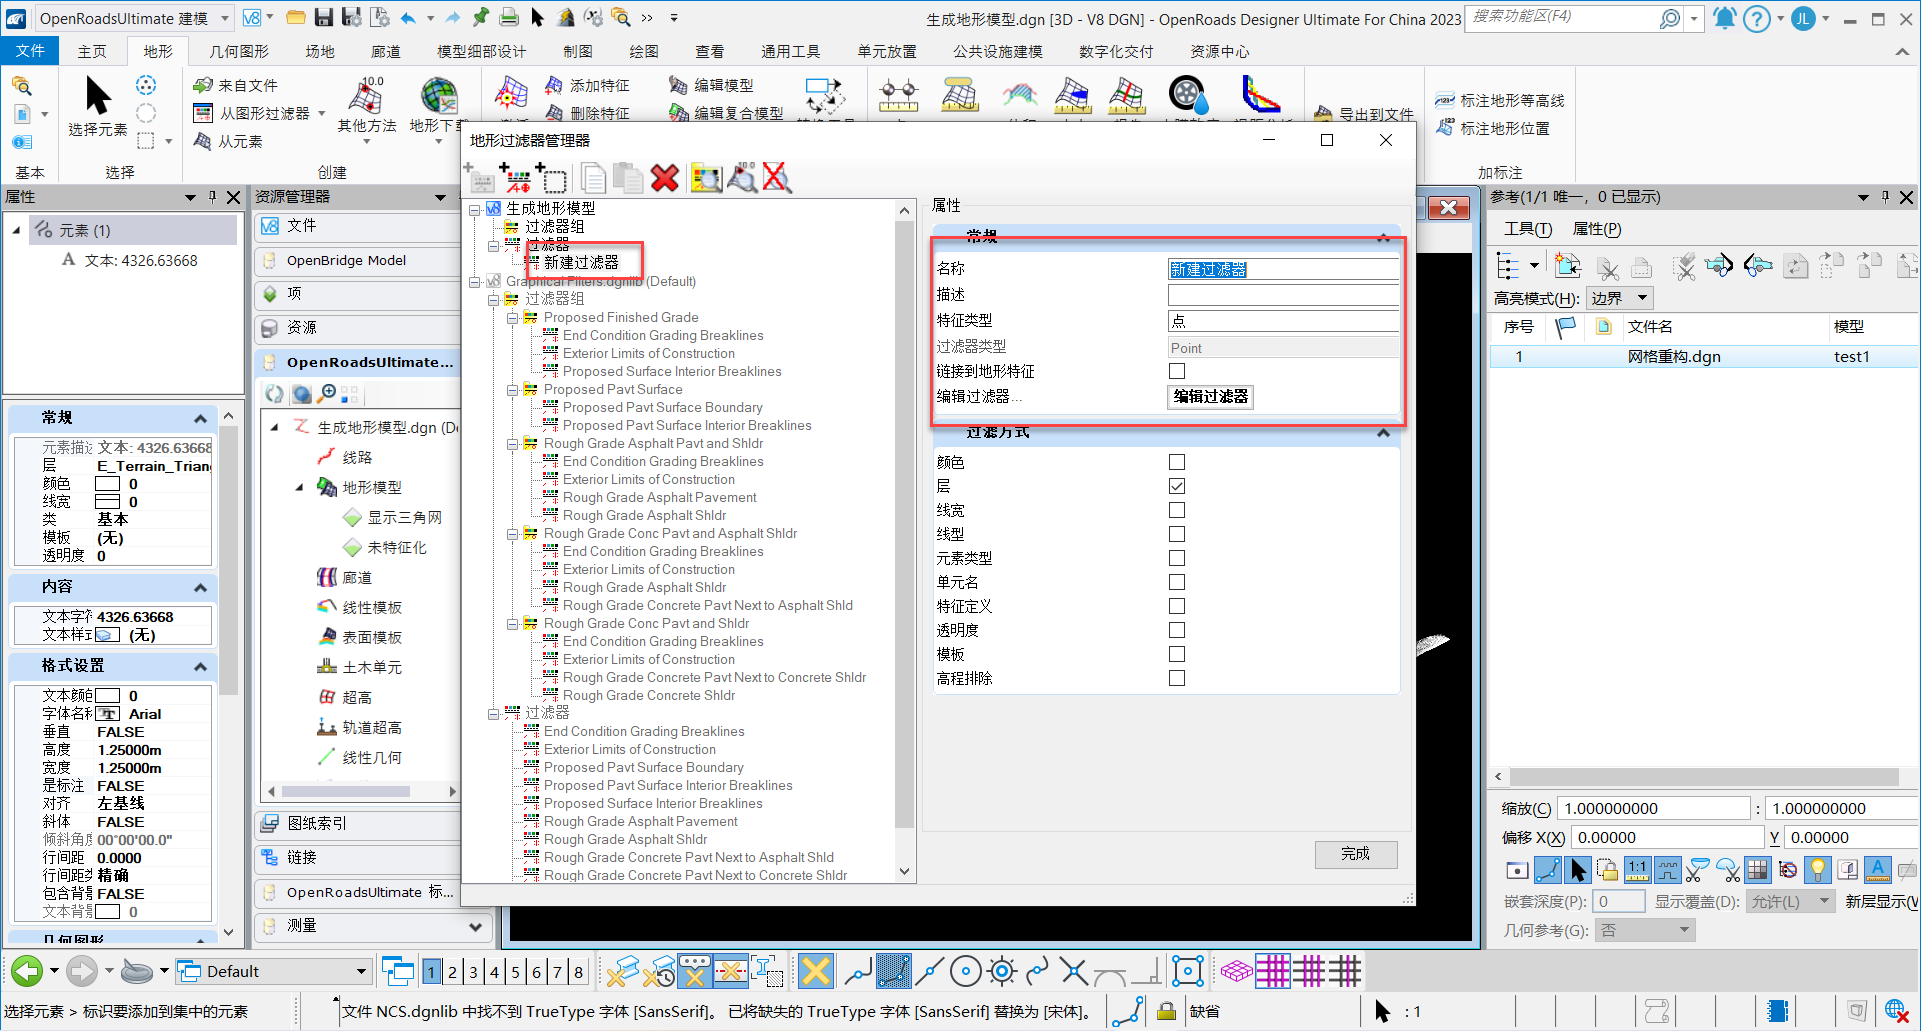1921x1031 pixels.
Task: Click the red X delete icon in filter manager
Action: pyautogui.click(x=665, y=178)
